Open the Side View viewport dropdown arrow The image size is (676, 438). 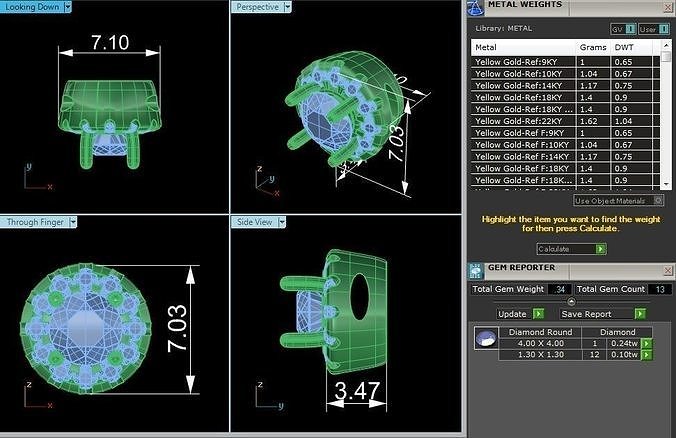pyautogui.click(x=282, y=222)
